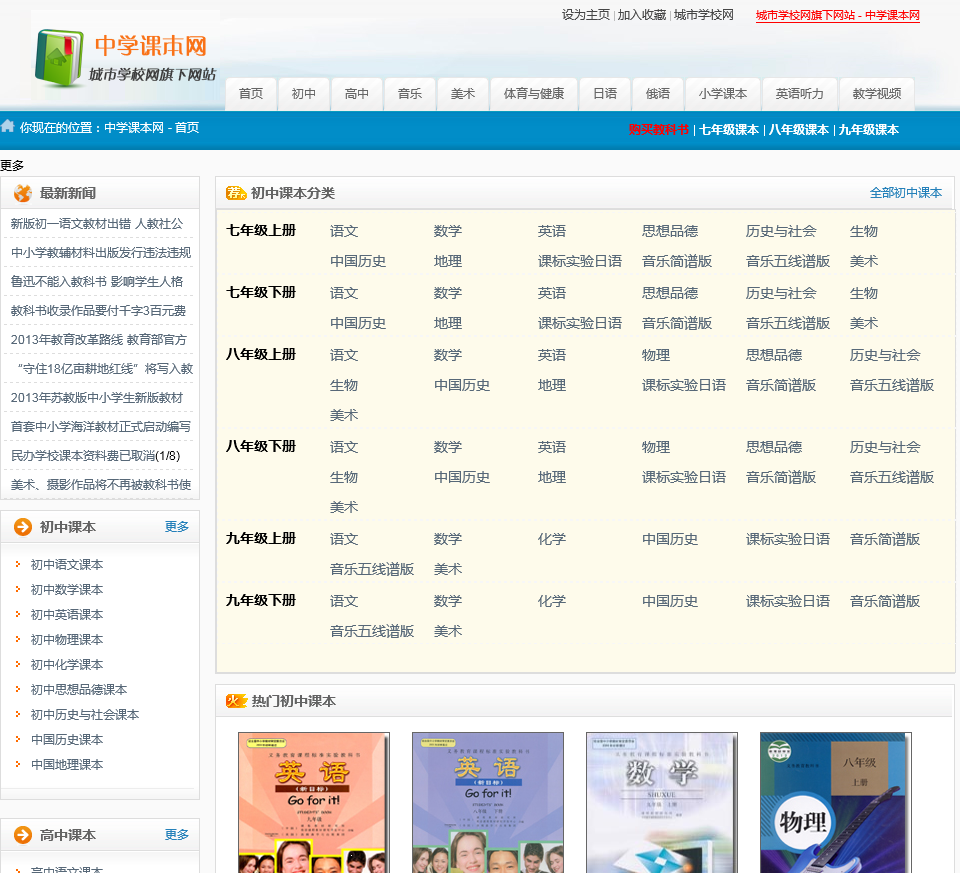Viewport: 960px width, 873px height.
Task: Open news 民办学校课本资料费已取消(1/8)
Action: tap(96, 456)
